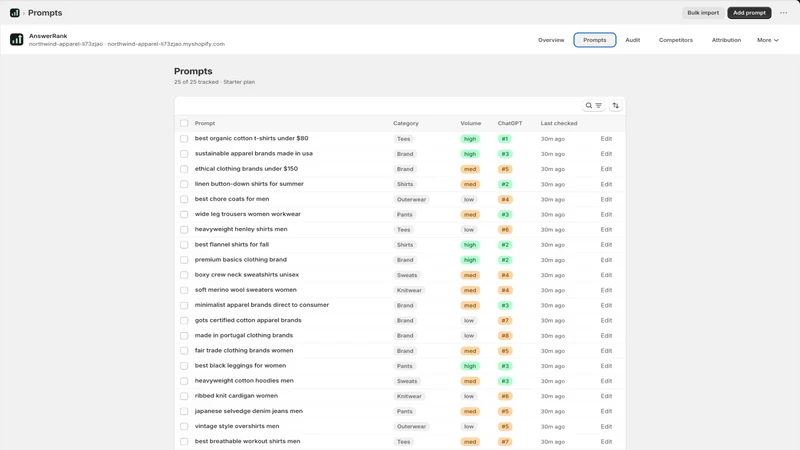800x450 pixels.
Task: Click med volume badge on 'wide leg trousers' row
Action: 470,215
